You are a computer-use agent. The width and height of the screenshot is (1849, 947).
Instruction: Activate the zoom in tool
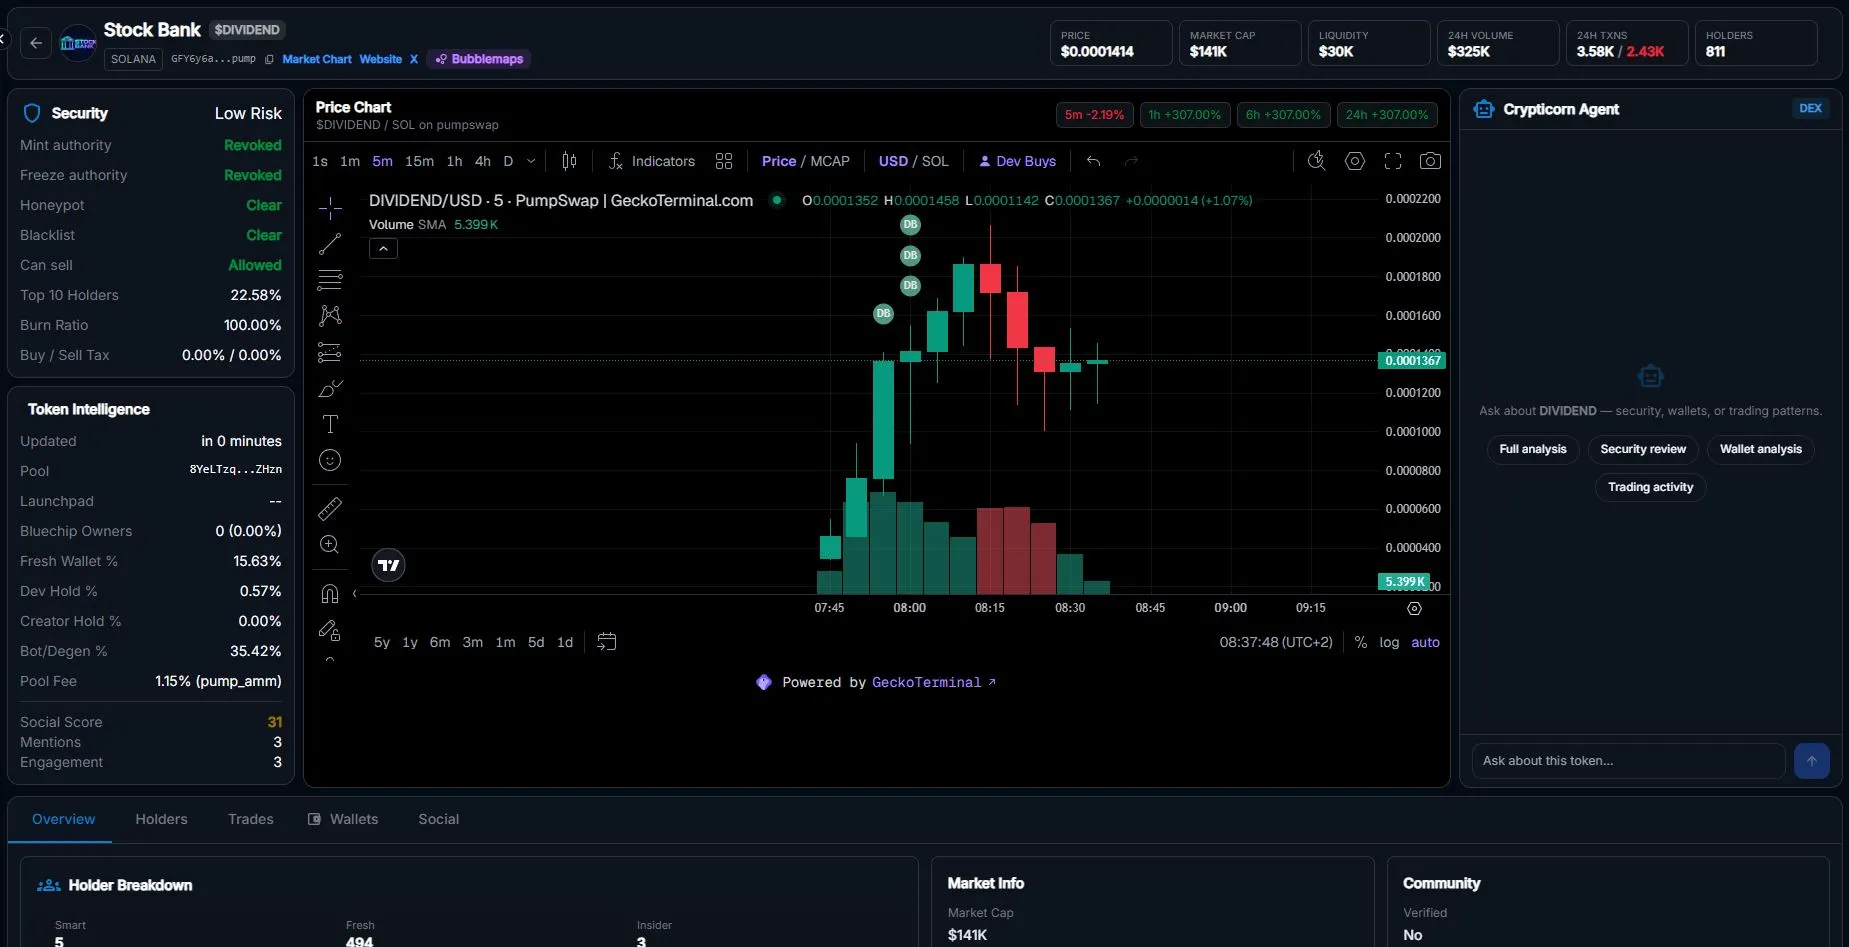330,545
